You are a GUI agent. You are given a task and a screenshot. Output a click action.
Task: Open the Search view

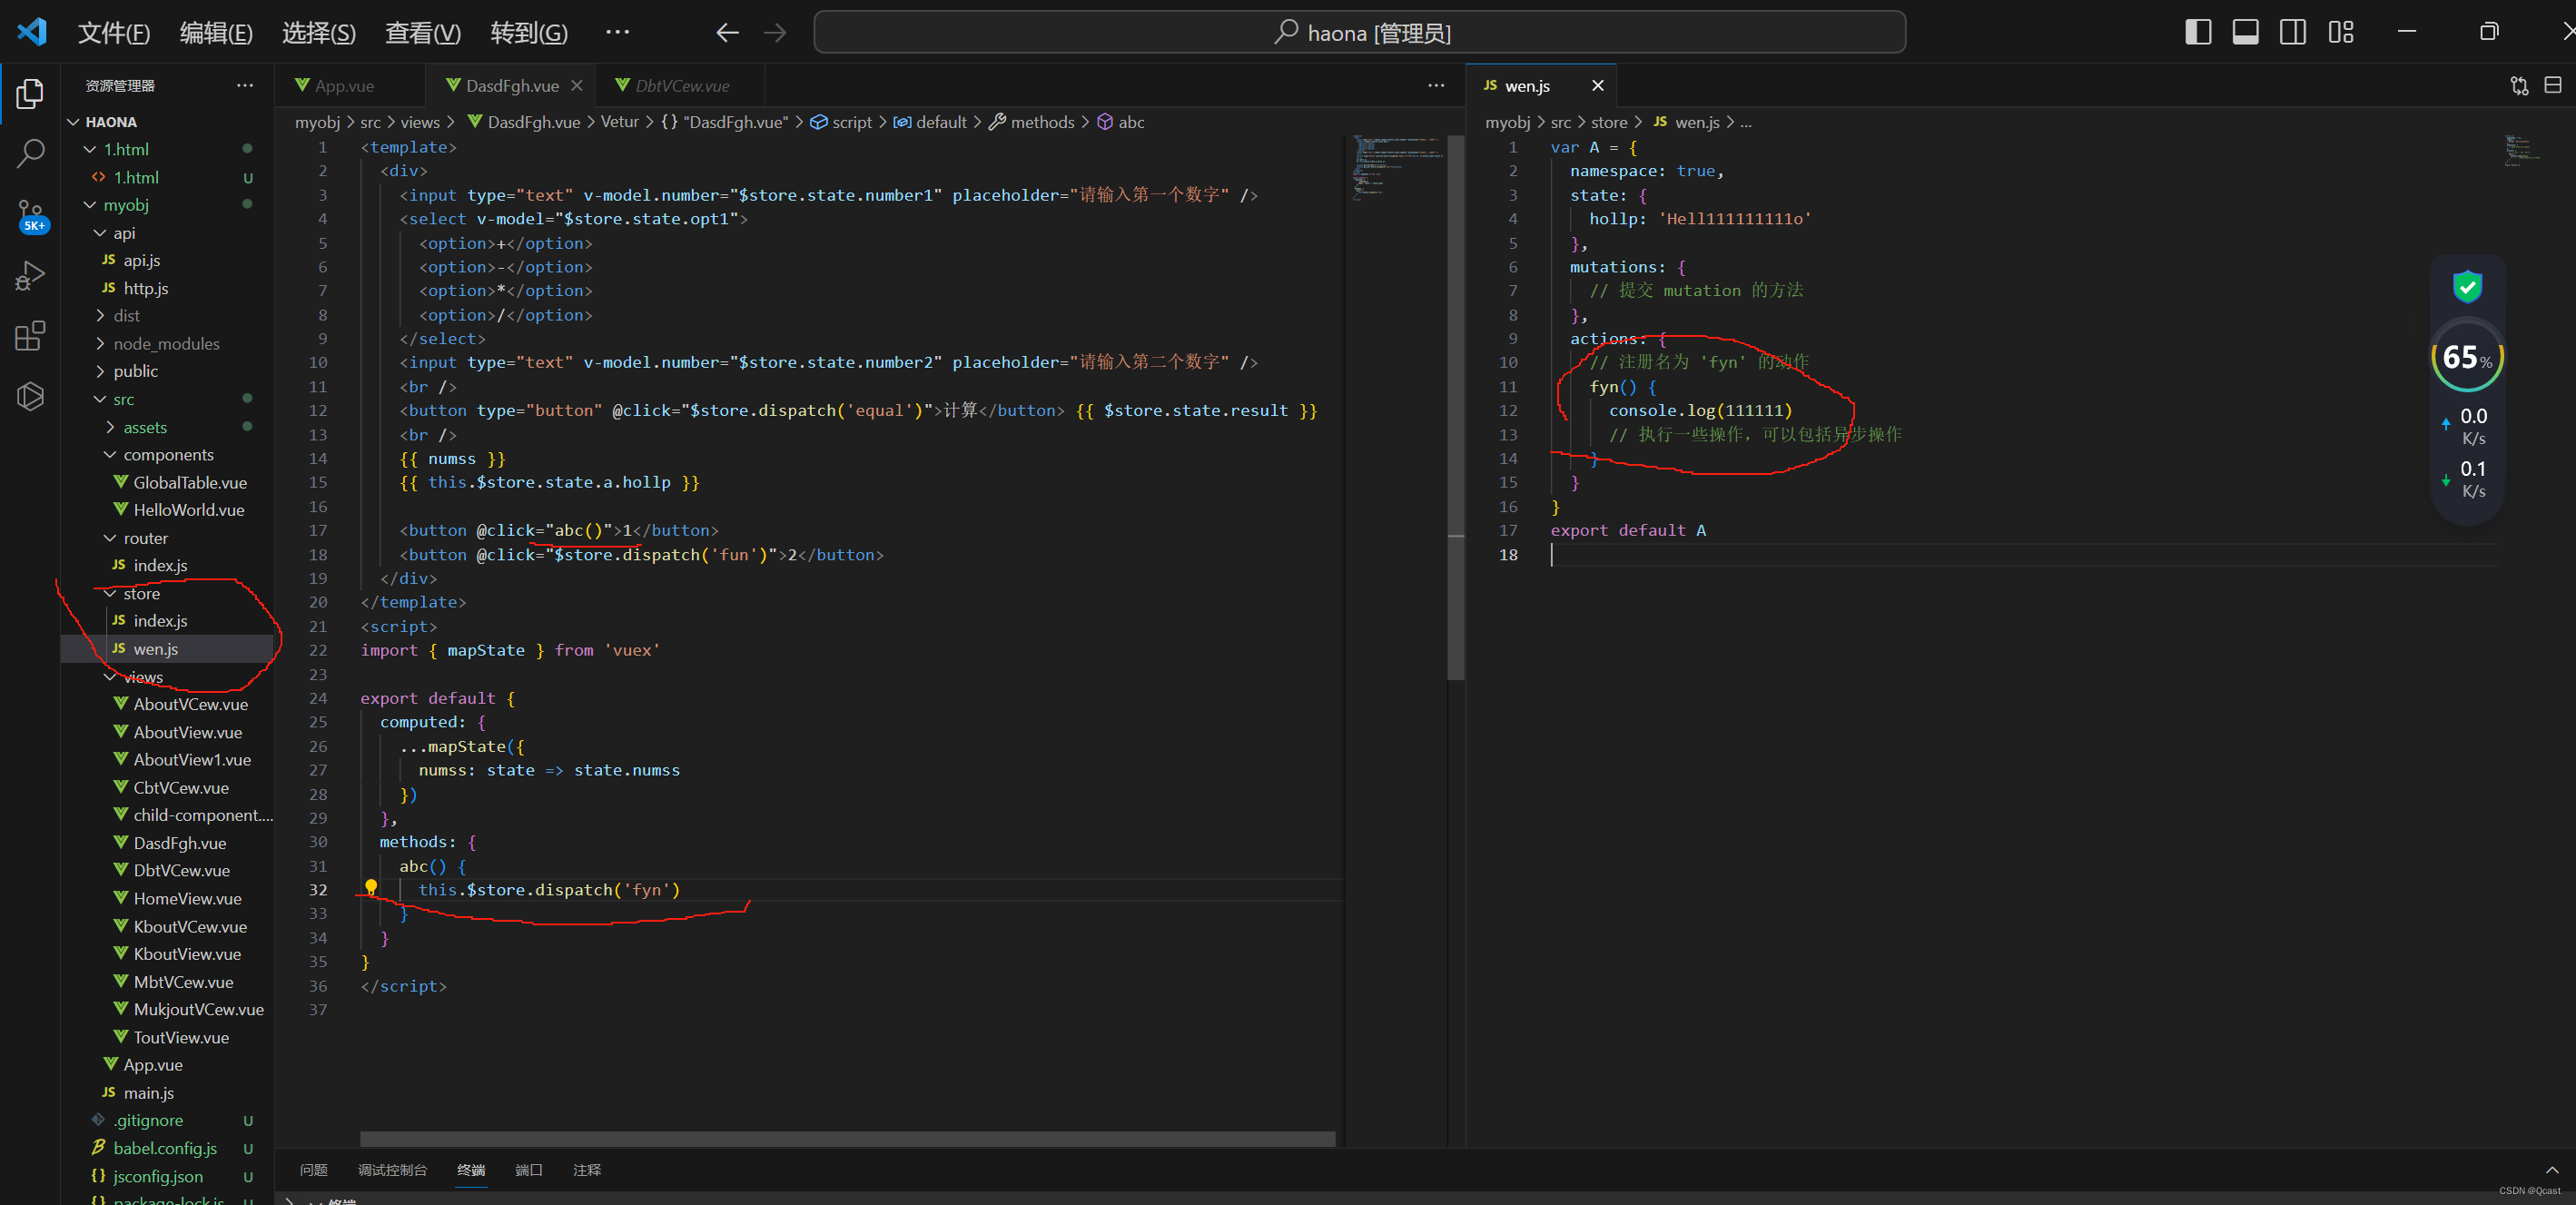(x=30, y=154)
